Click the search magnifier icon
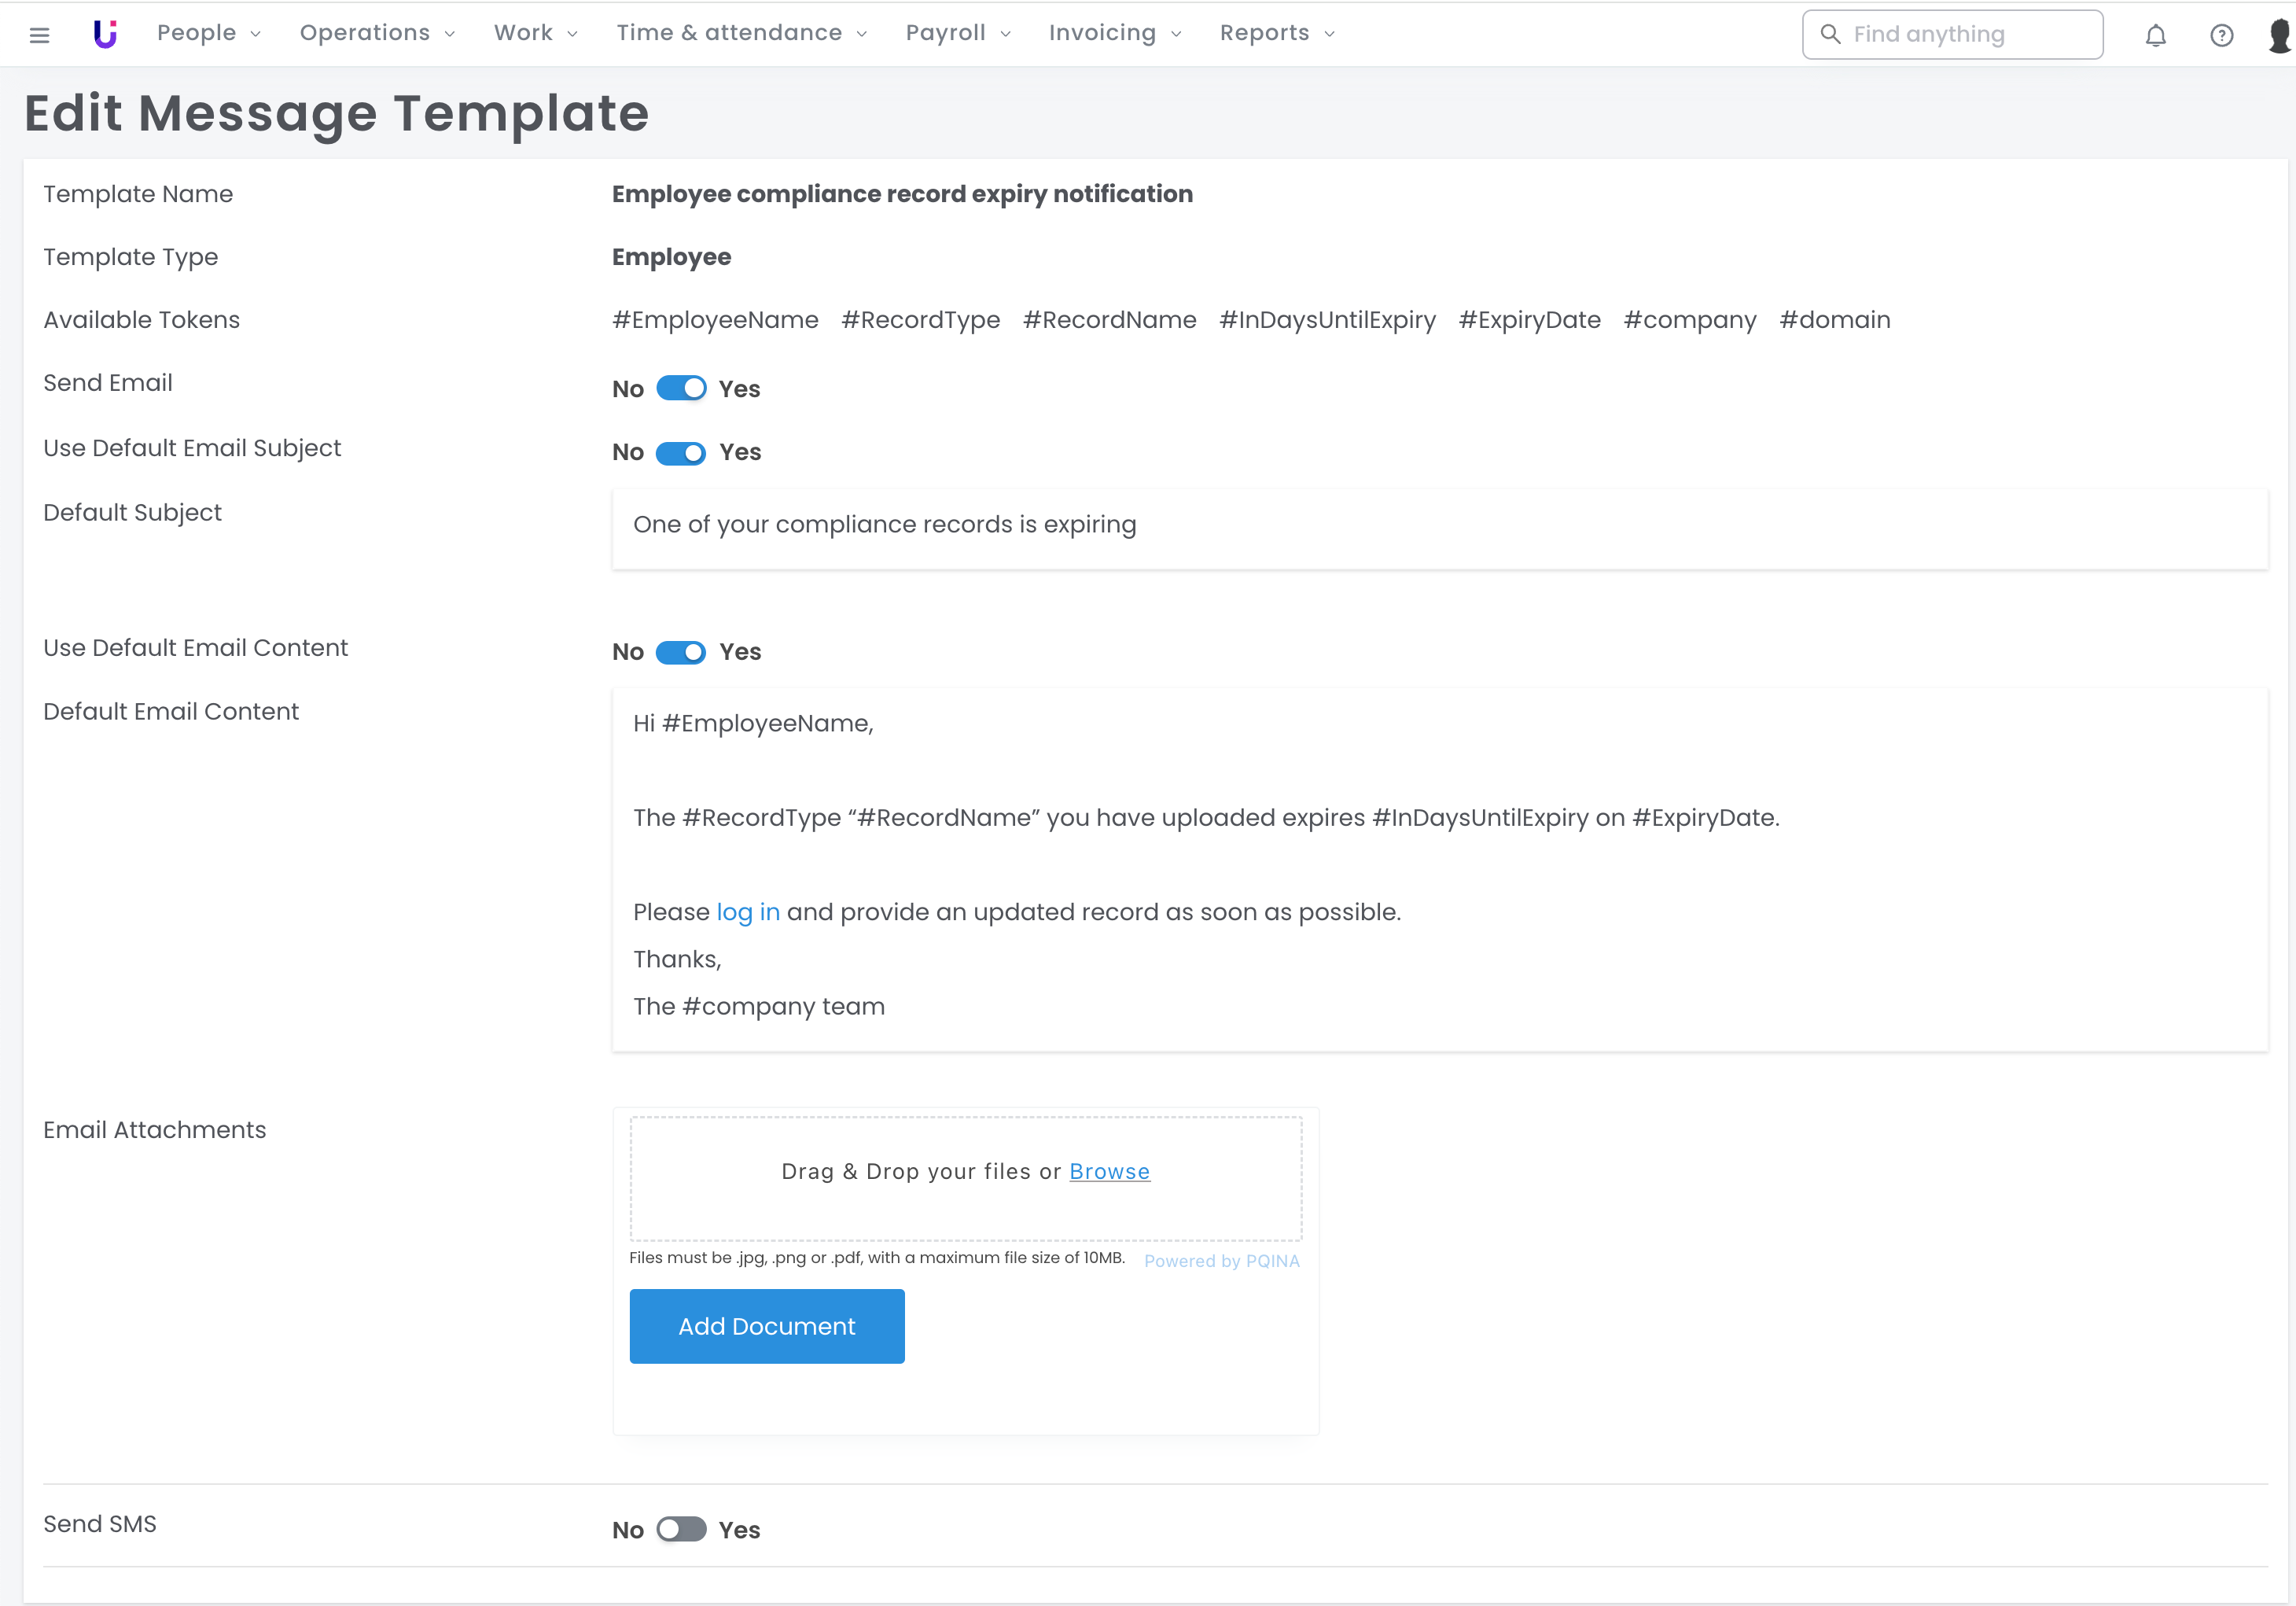 pyautogui.click(x=1830, y=34)
